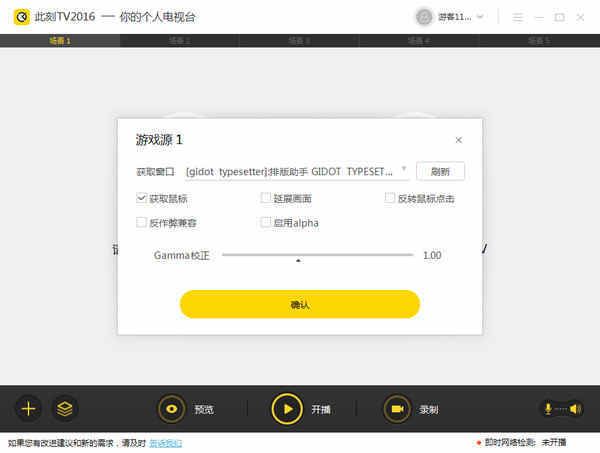
Task: Switch to the fourth scene tab
Action: point(419,41)
